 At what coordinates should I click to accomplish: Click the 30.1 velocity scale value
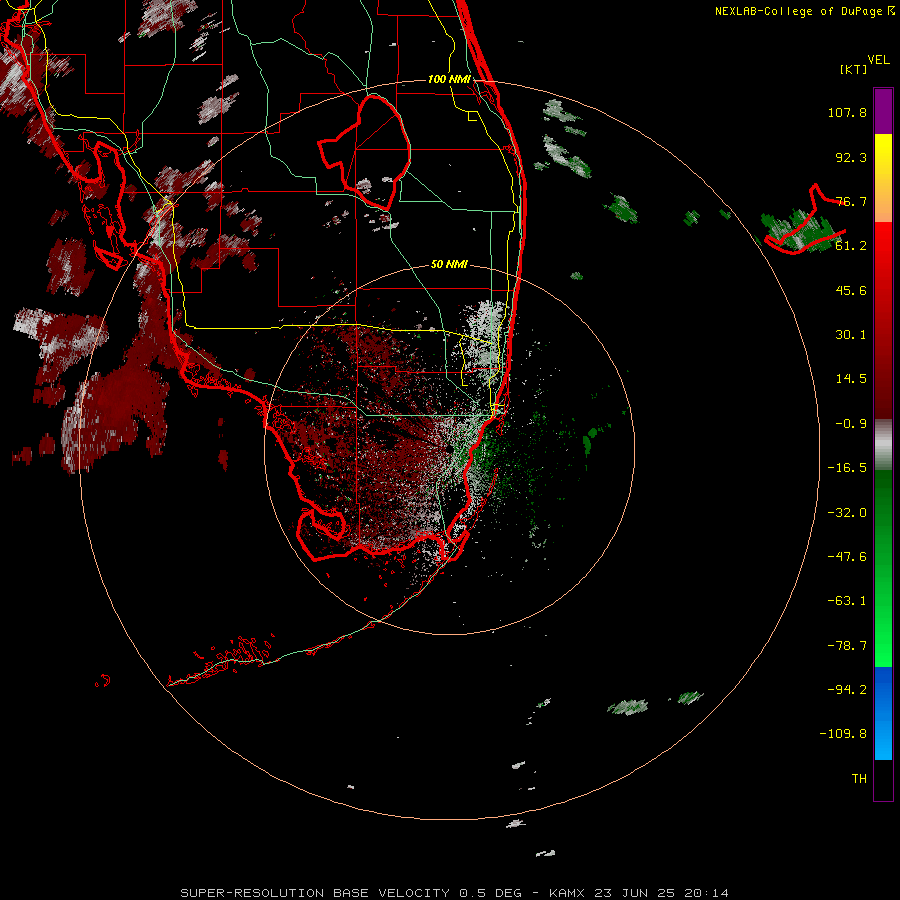[x=851, y=335]
